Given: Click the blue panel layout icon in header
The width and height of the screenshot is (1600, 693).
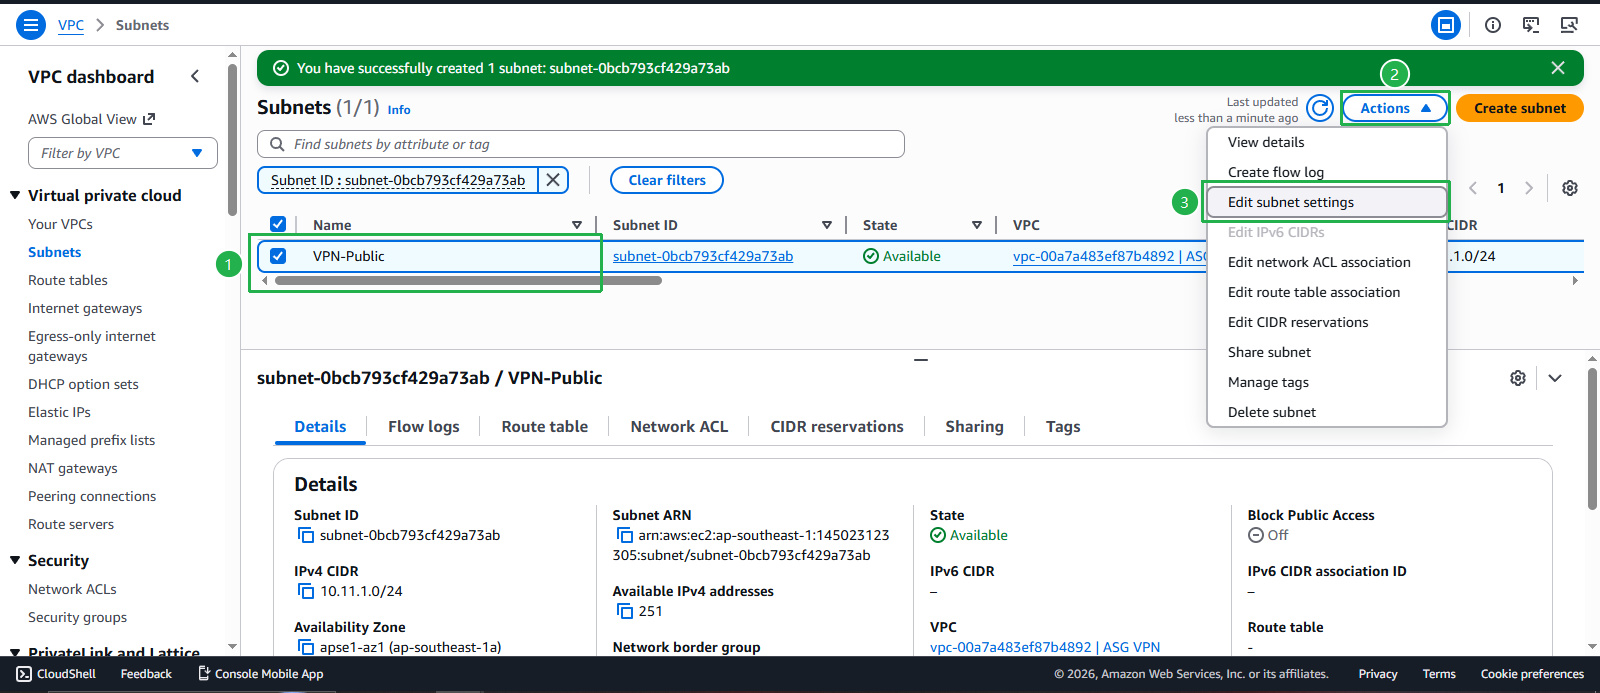Looking at the screenshot, I should (1446, 25).
